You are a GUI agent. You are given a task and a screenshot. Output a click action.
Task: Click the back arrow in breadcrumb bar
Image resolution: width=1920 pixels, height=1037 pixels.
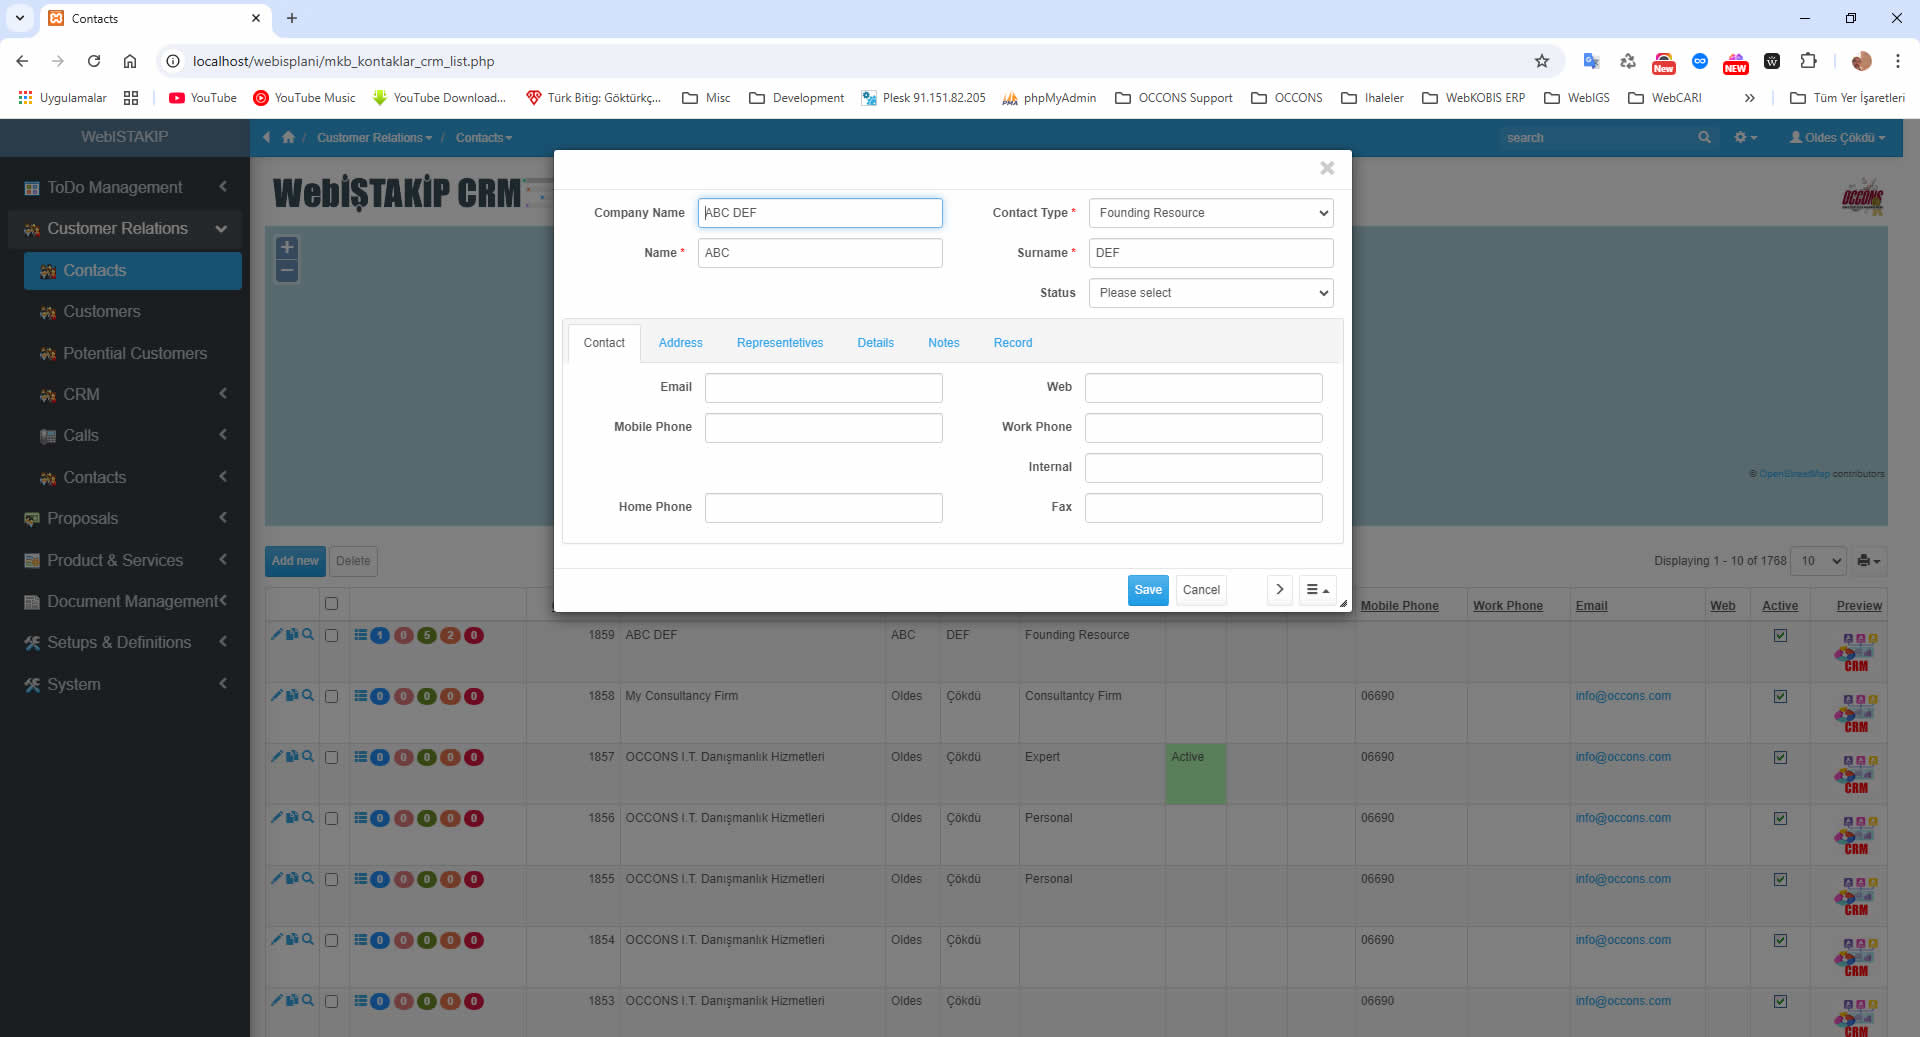pos(267,137)
